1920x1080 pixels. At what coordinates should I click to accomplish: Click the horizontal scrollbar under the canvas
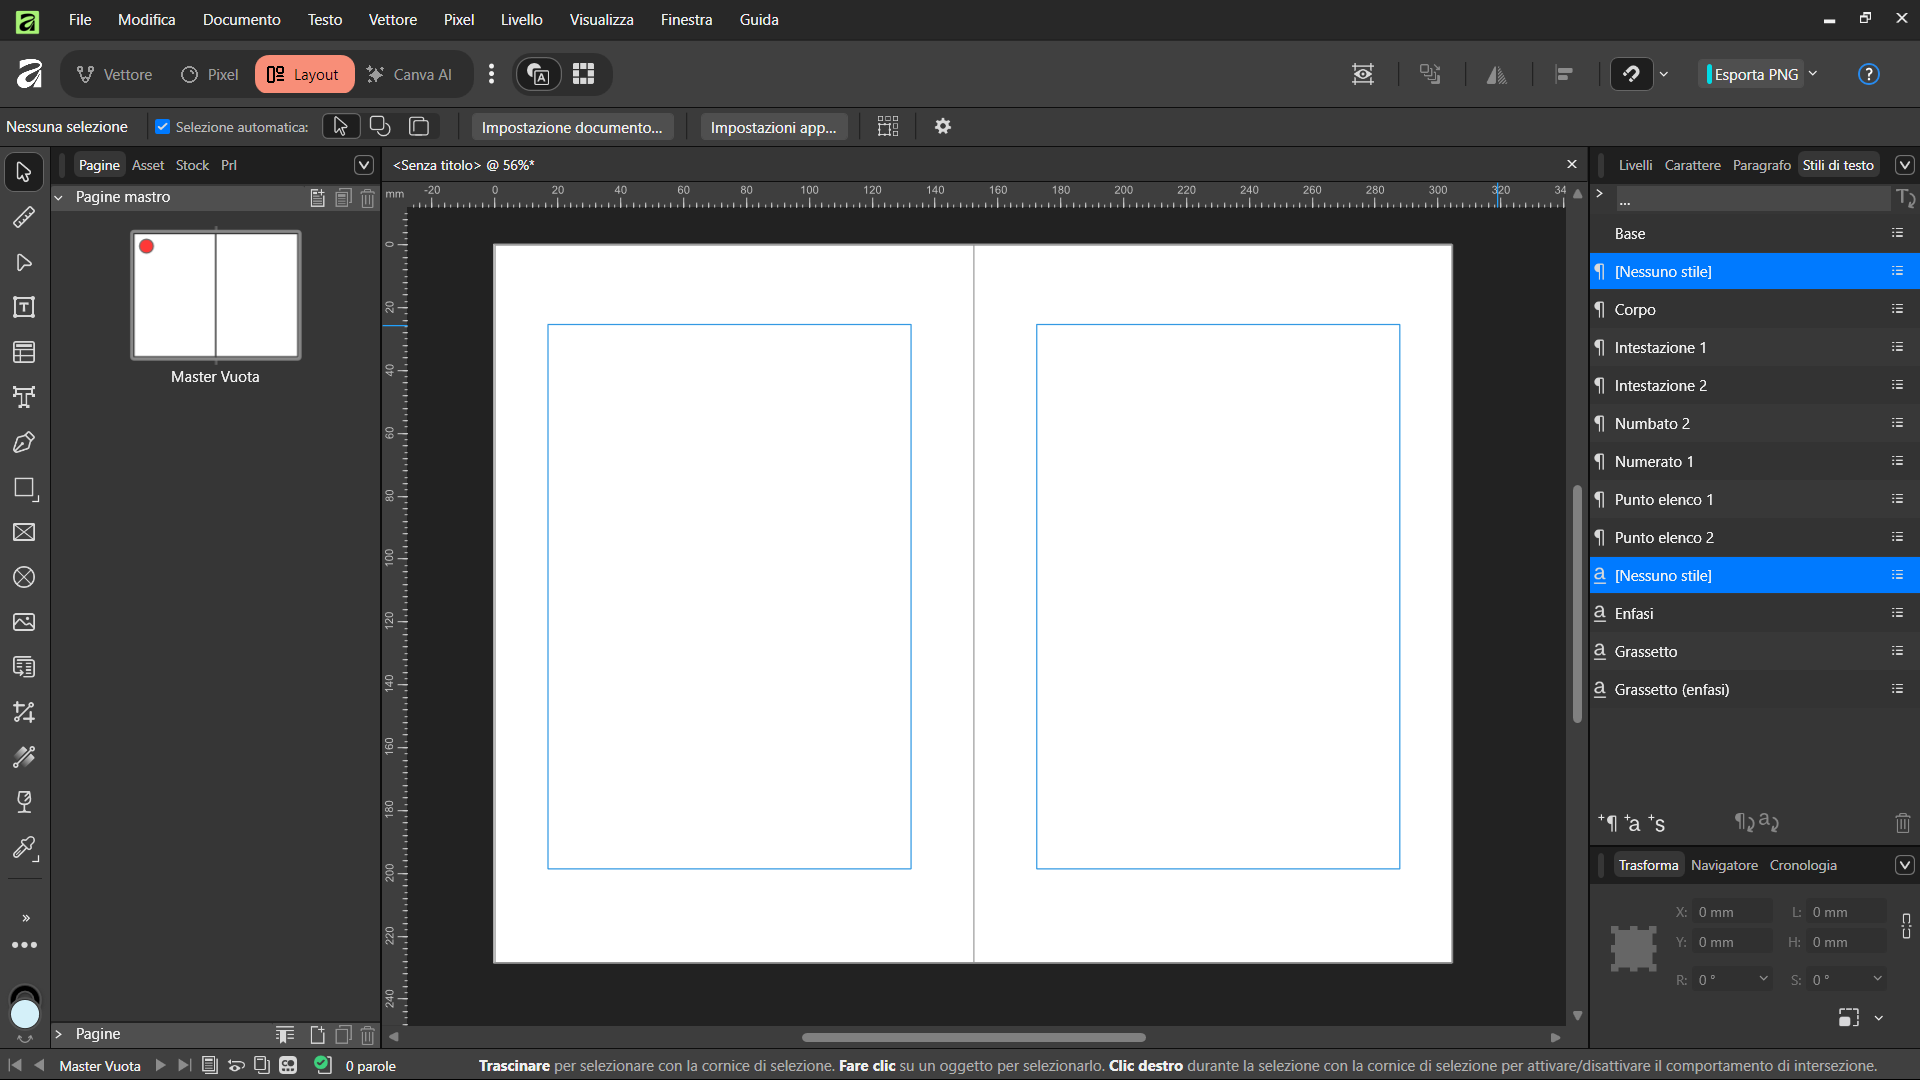(x=973, y=1037)
